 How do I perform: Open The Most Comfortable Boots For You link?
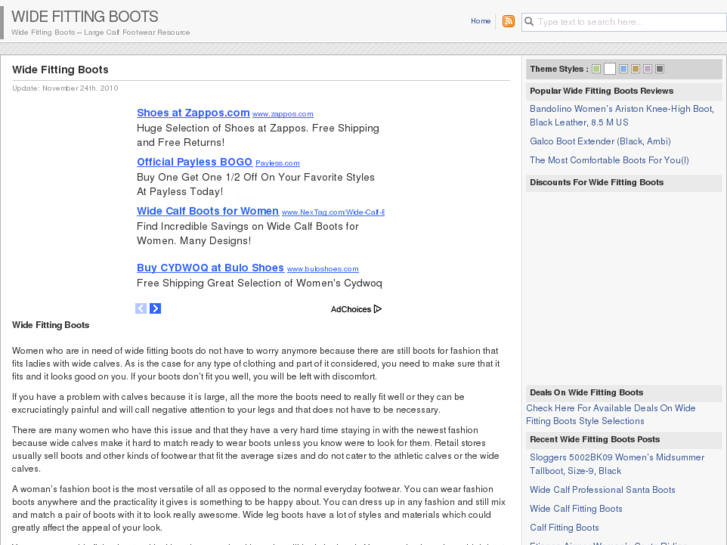coord(609,160)
